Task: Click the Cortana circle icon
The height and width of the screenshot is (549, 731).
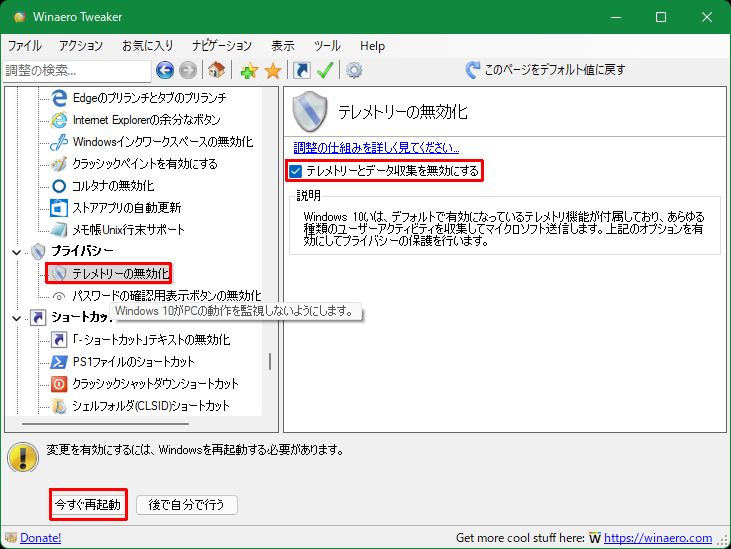Action: 59,186
